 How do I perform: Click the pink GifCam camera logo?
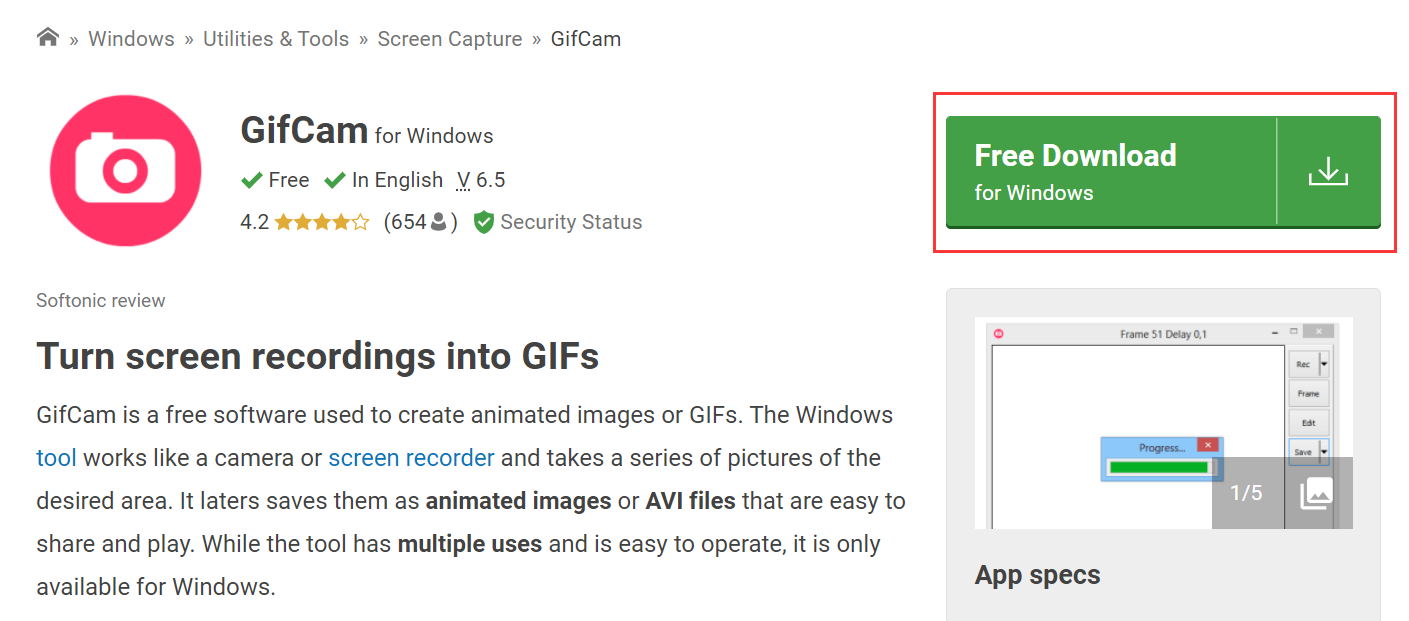click(125, 171)
